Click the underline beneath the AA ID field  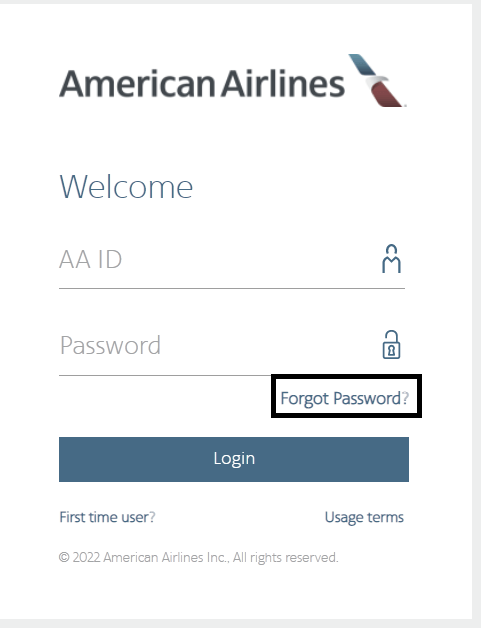pos(232,288)
